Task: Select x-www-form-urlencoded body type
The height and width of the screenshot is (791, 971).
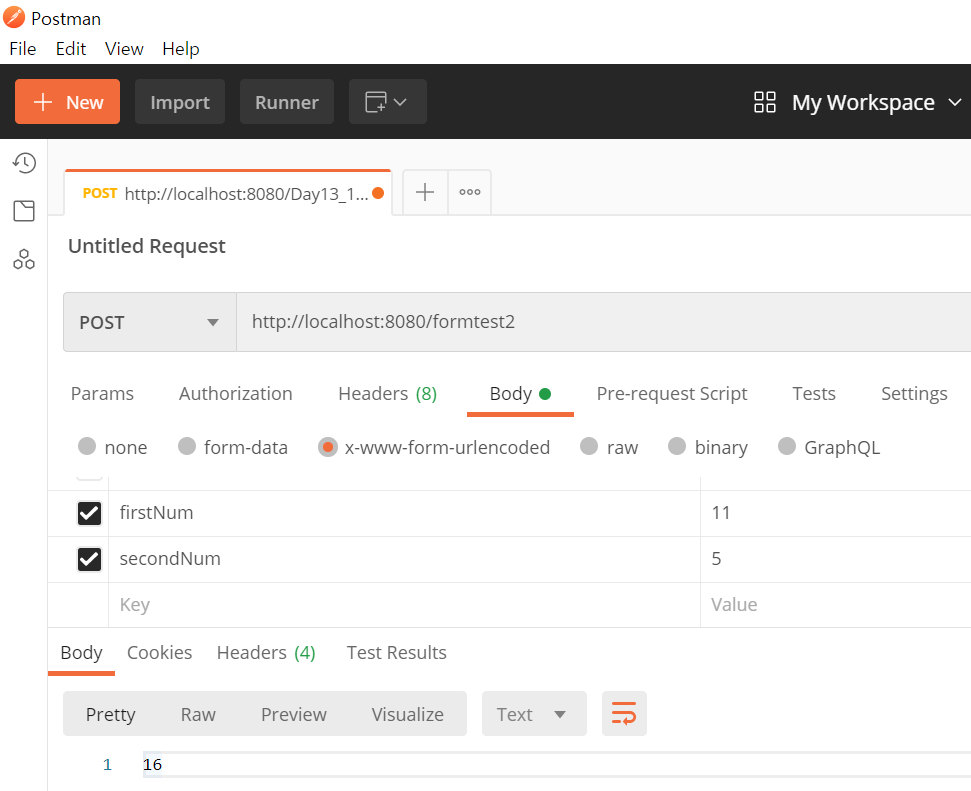Action: coord(328,447)
